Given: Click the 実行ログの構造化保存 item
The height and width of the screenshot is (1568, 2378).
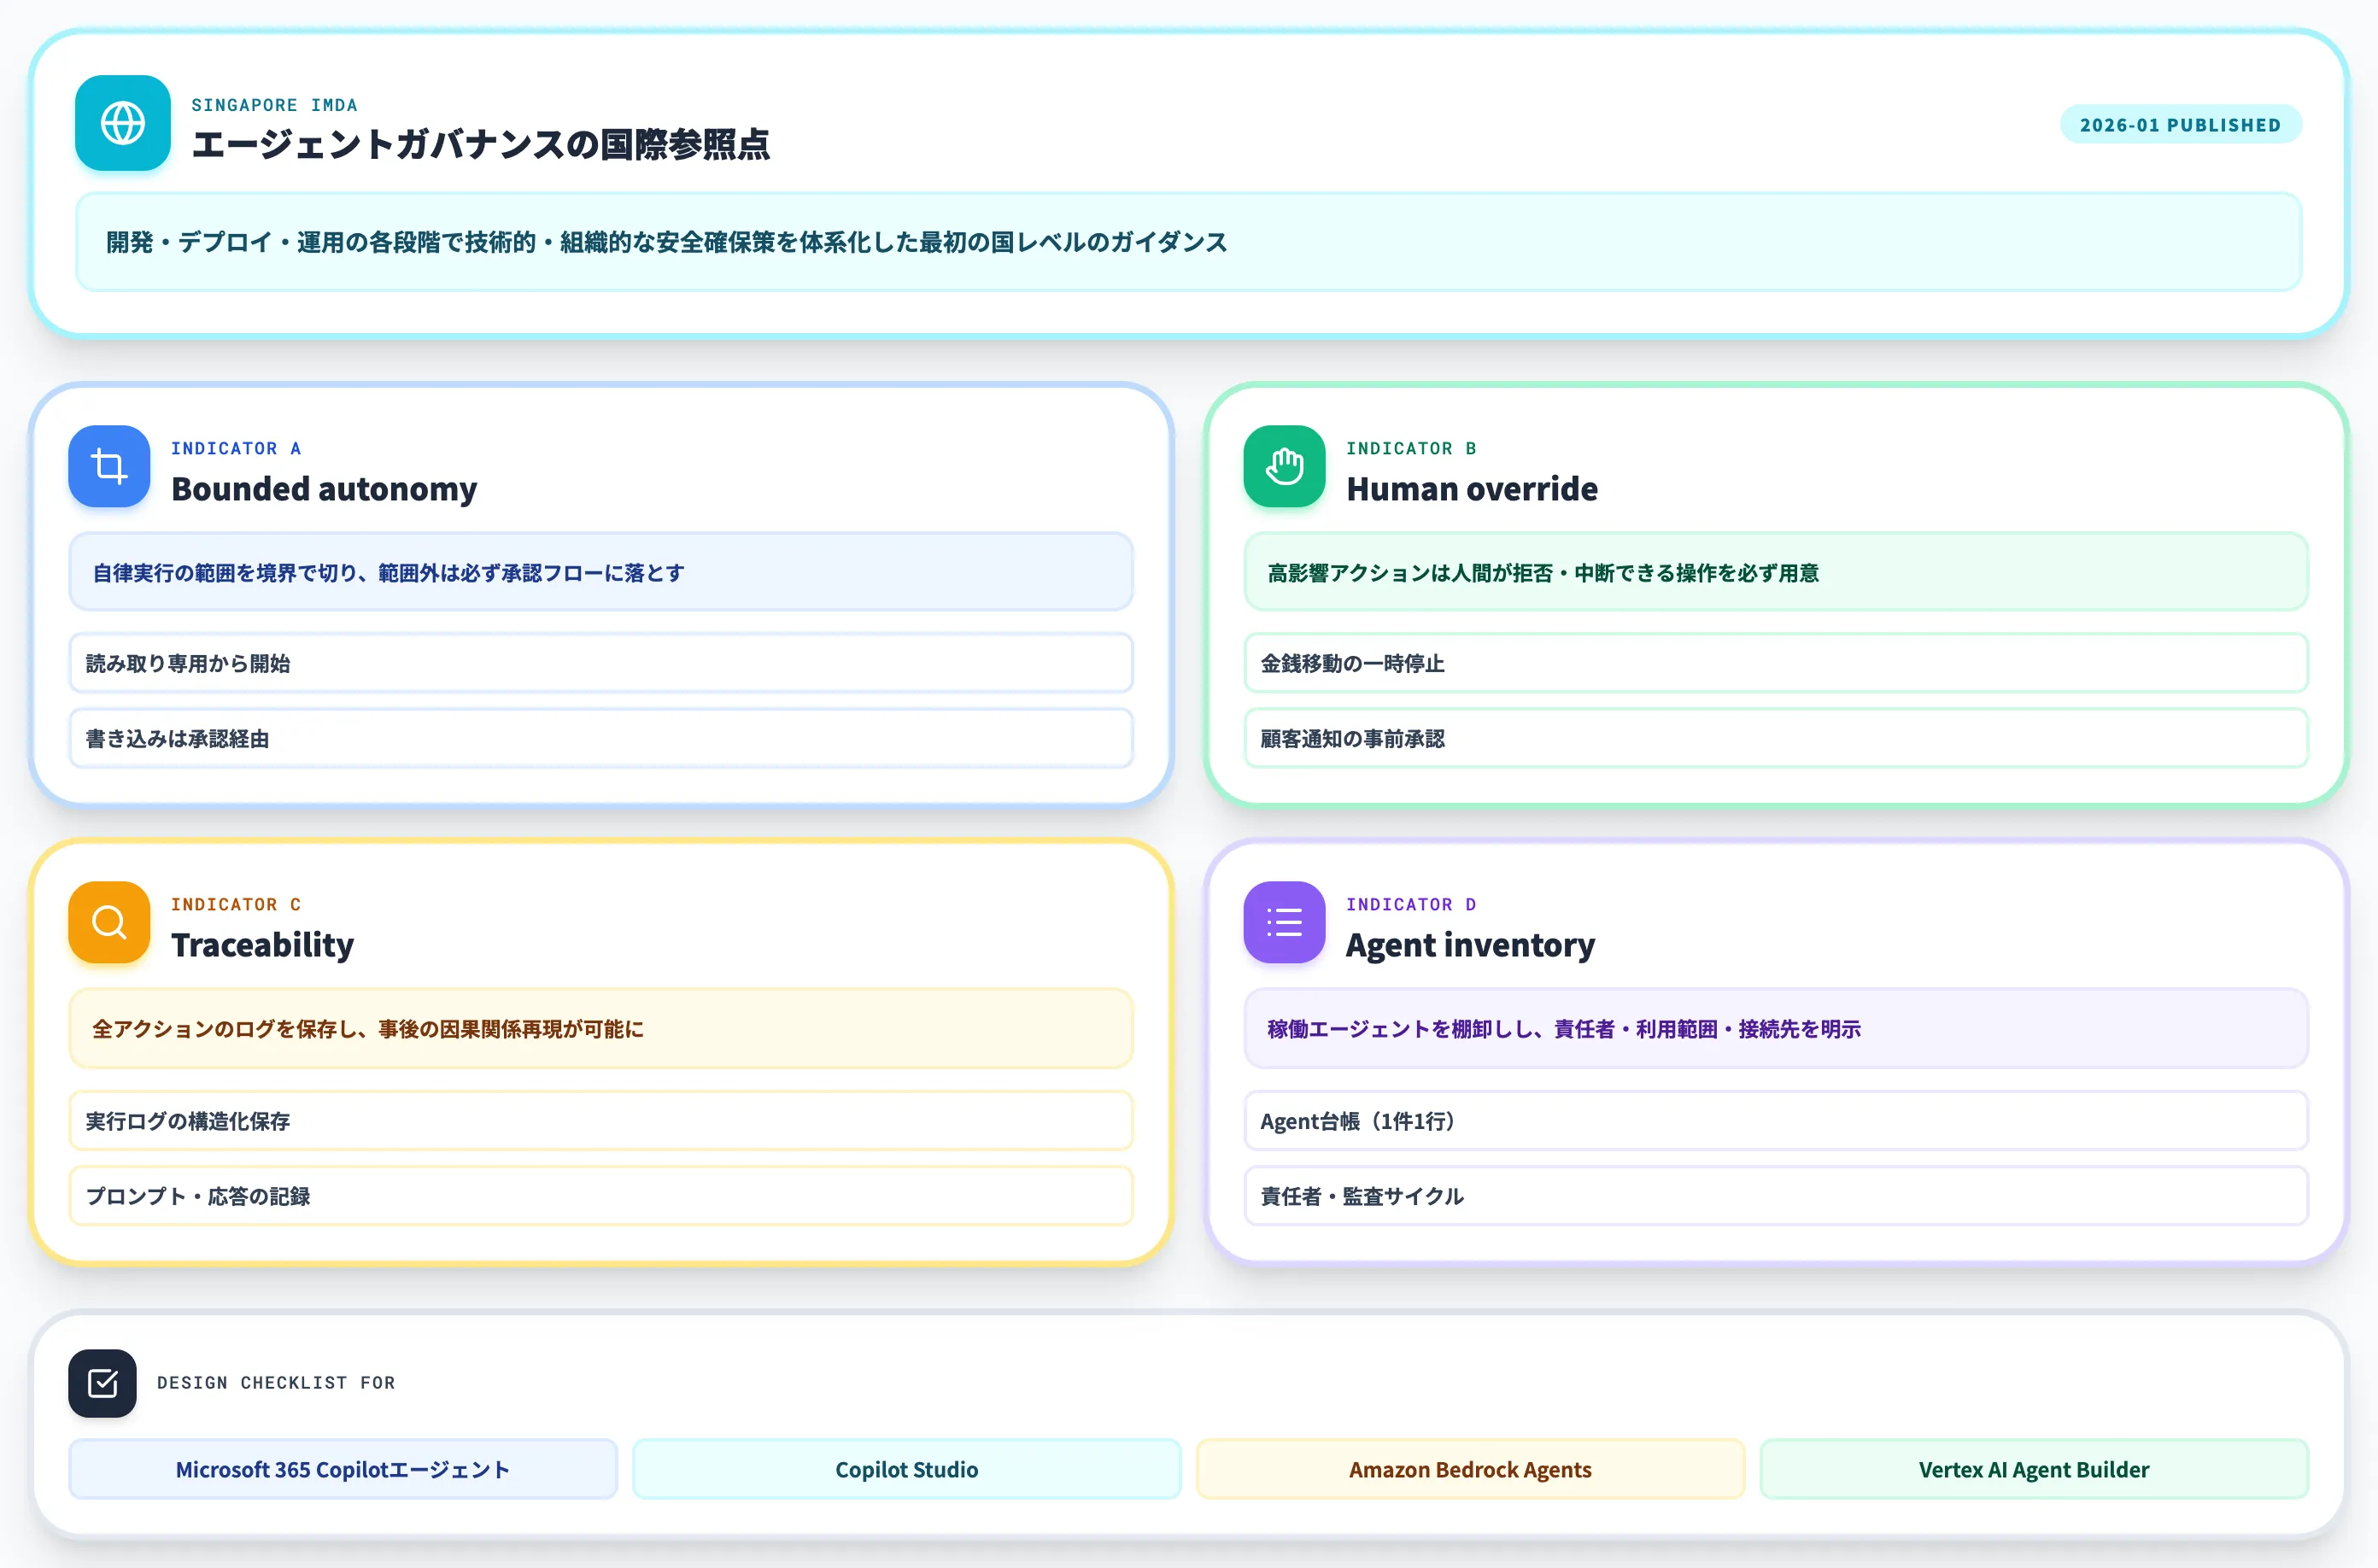Looking at the screenshot, I should [600, 1121].
